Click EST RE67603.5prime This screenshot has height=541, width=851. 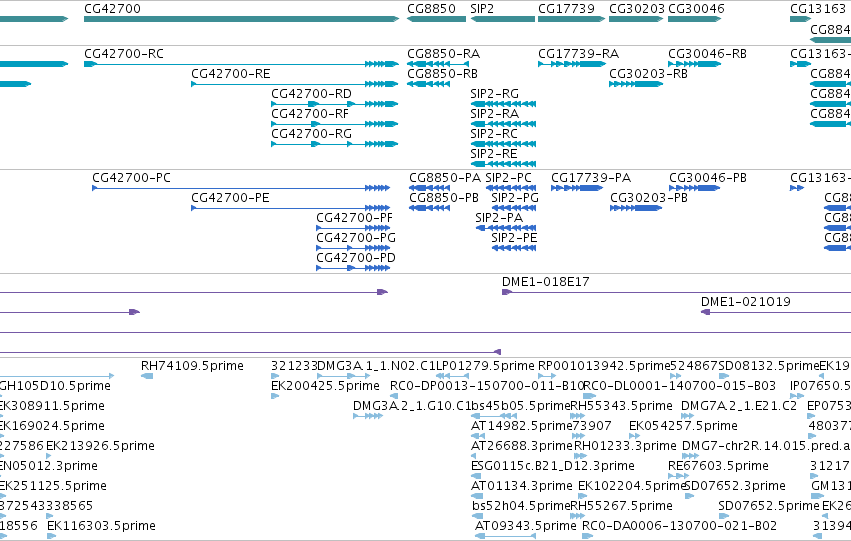click(x=678, y=476)
